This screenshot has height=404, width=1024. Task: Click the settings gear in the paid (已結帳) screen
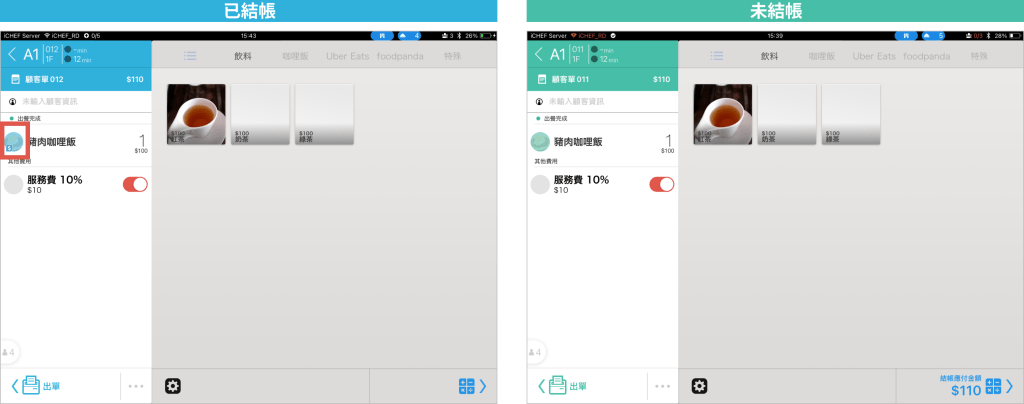tap(172, 386)
